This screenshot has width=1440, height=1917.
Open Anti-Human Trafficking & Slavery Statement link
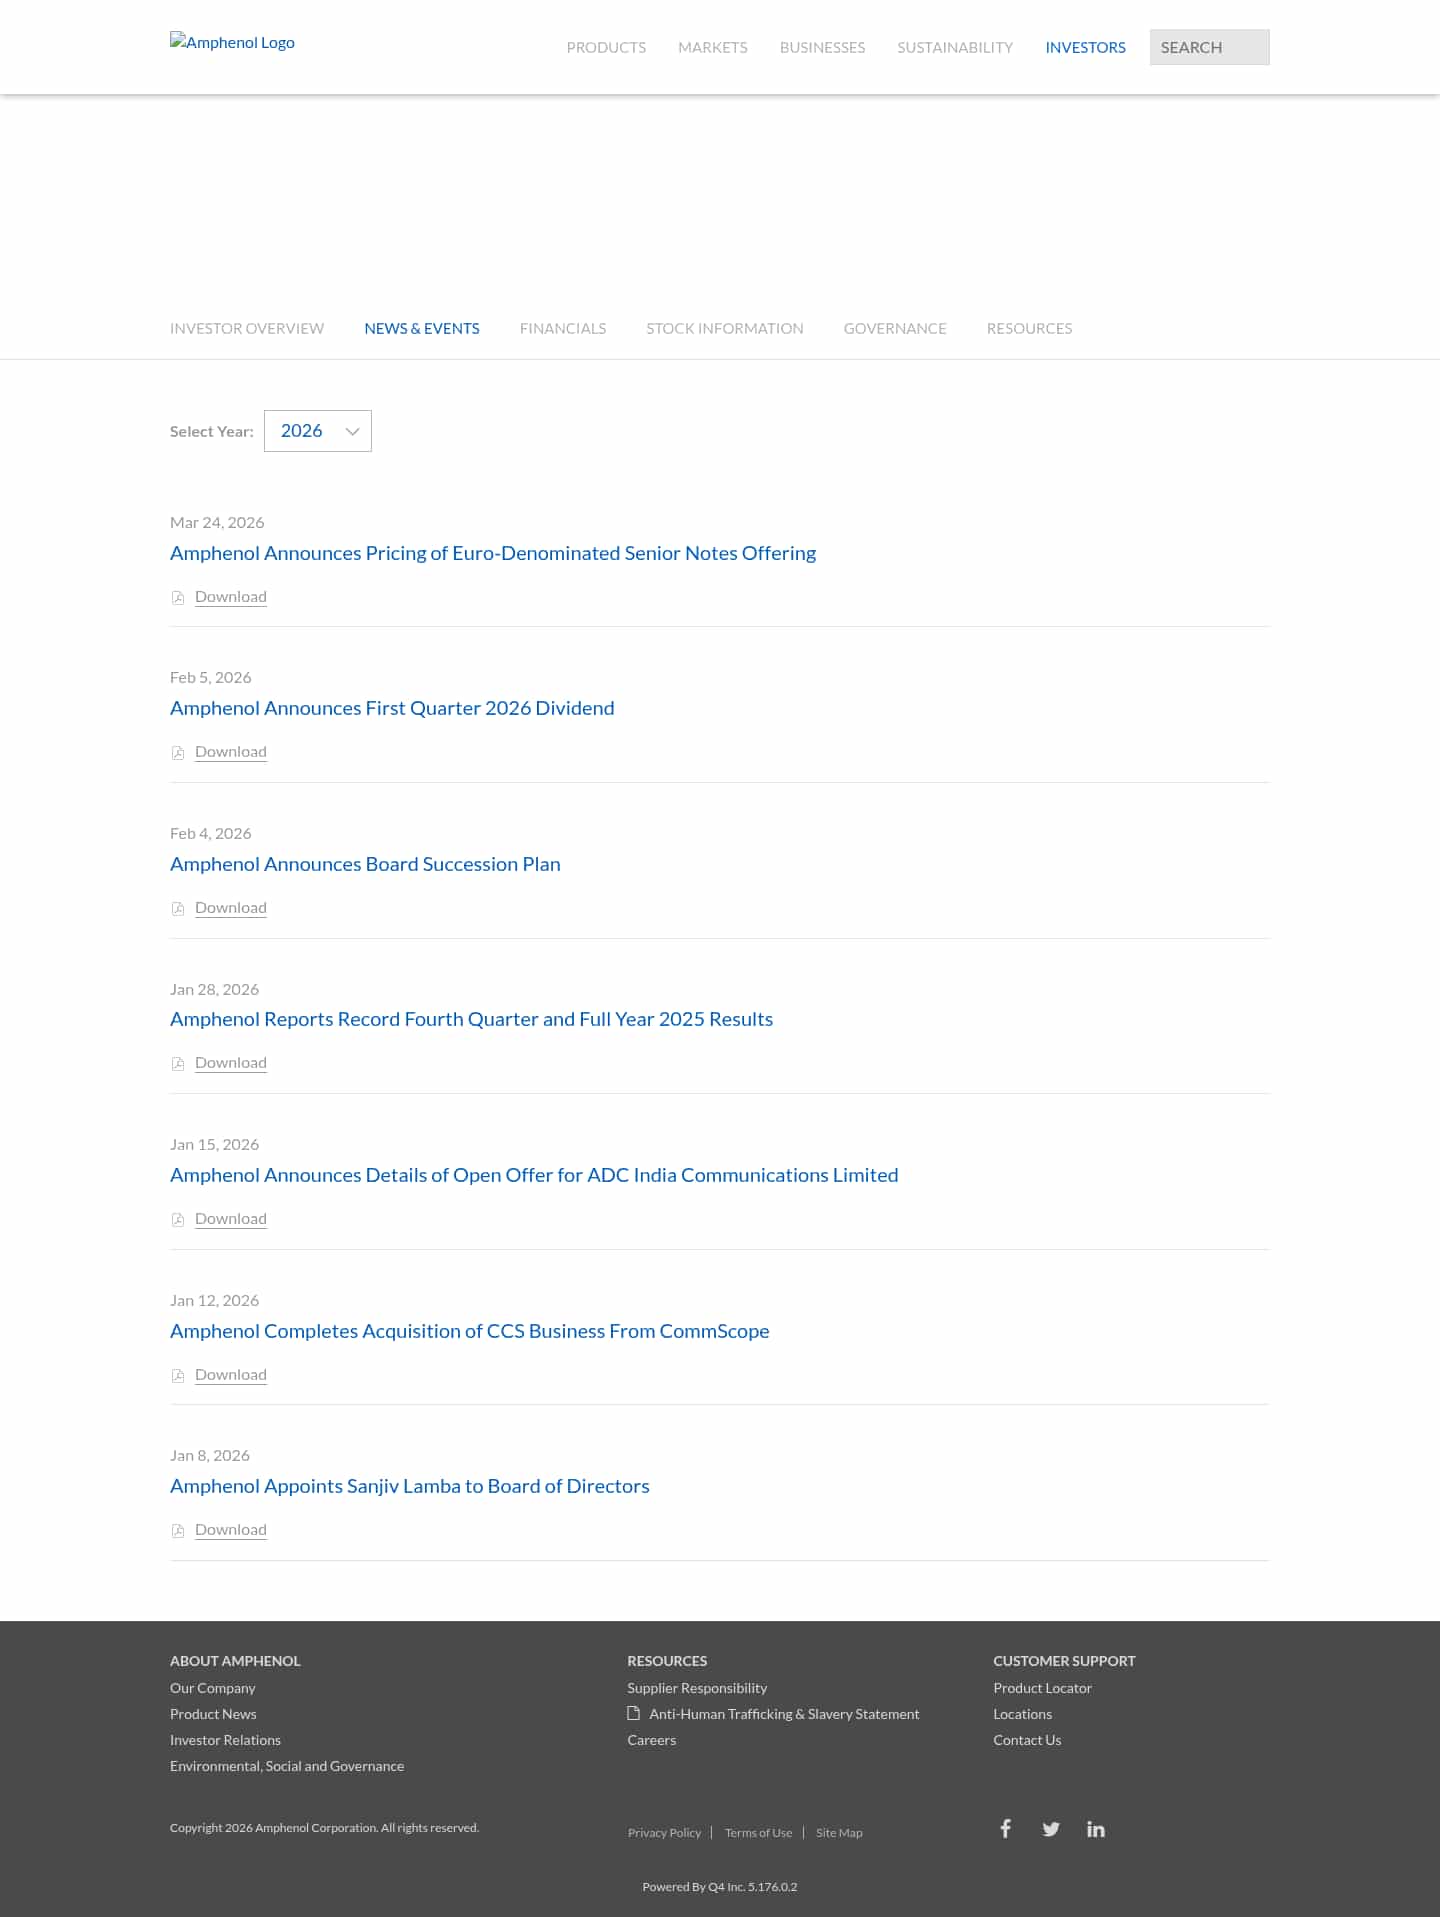(784, 1714)
